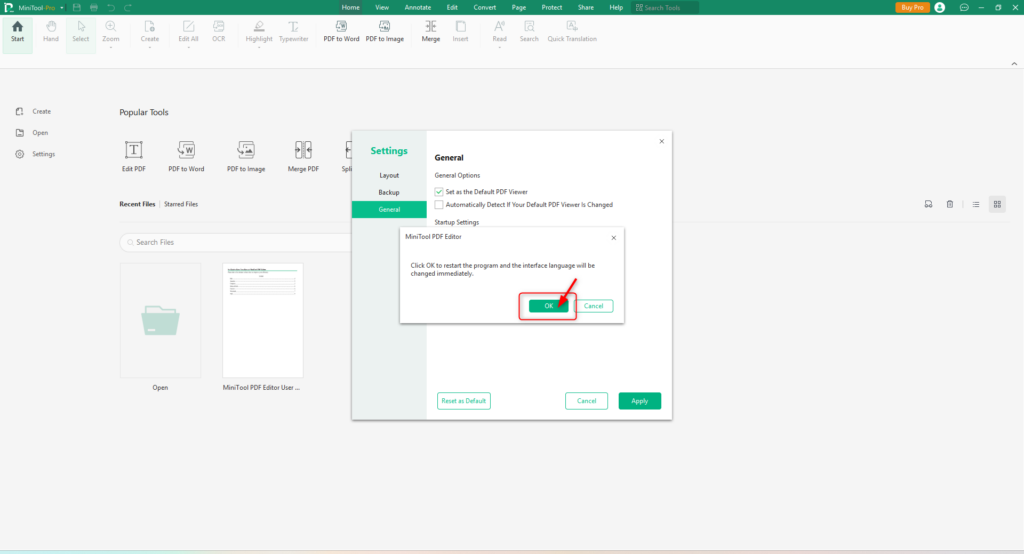The image size is (1024, 554).
Task: Launch PDF to Image from the ribbon
Action: tap(385, 31)
